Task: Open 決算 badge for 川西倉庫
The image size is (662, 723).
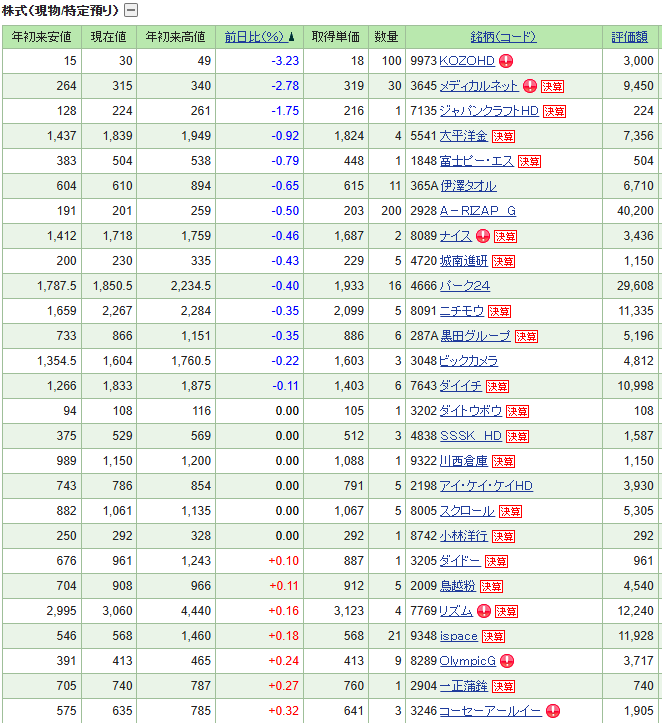Action: click(503, 461)
